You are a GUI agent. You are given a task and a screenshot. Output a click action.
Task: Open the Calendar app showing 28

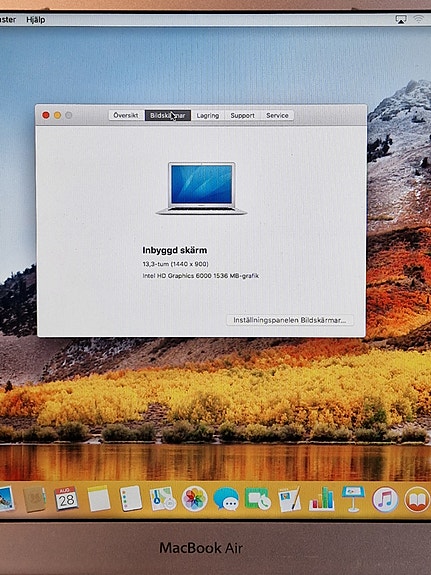tap(66, 498)
